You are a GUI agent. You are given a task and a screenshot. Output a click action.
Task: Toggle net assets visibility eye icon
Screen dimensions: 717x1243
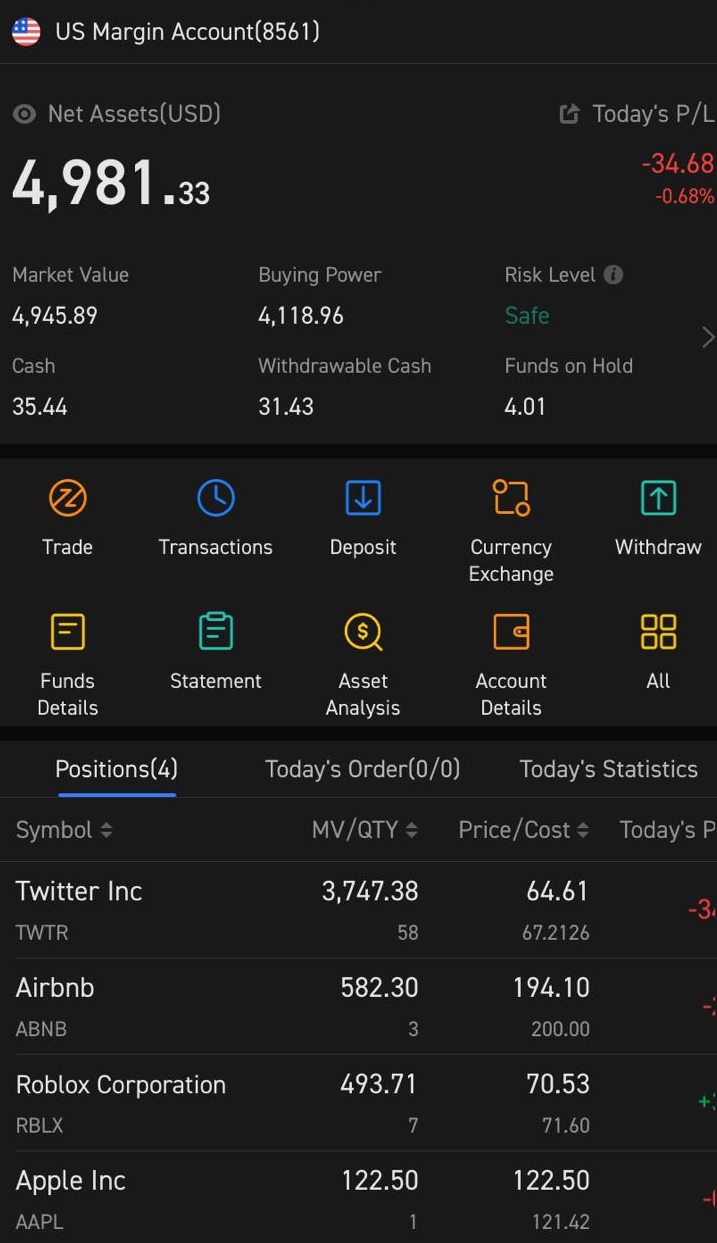click(24, 114)
